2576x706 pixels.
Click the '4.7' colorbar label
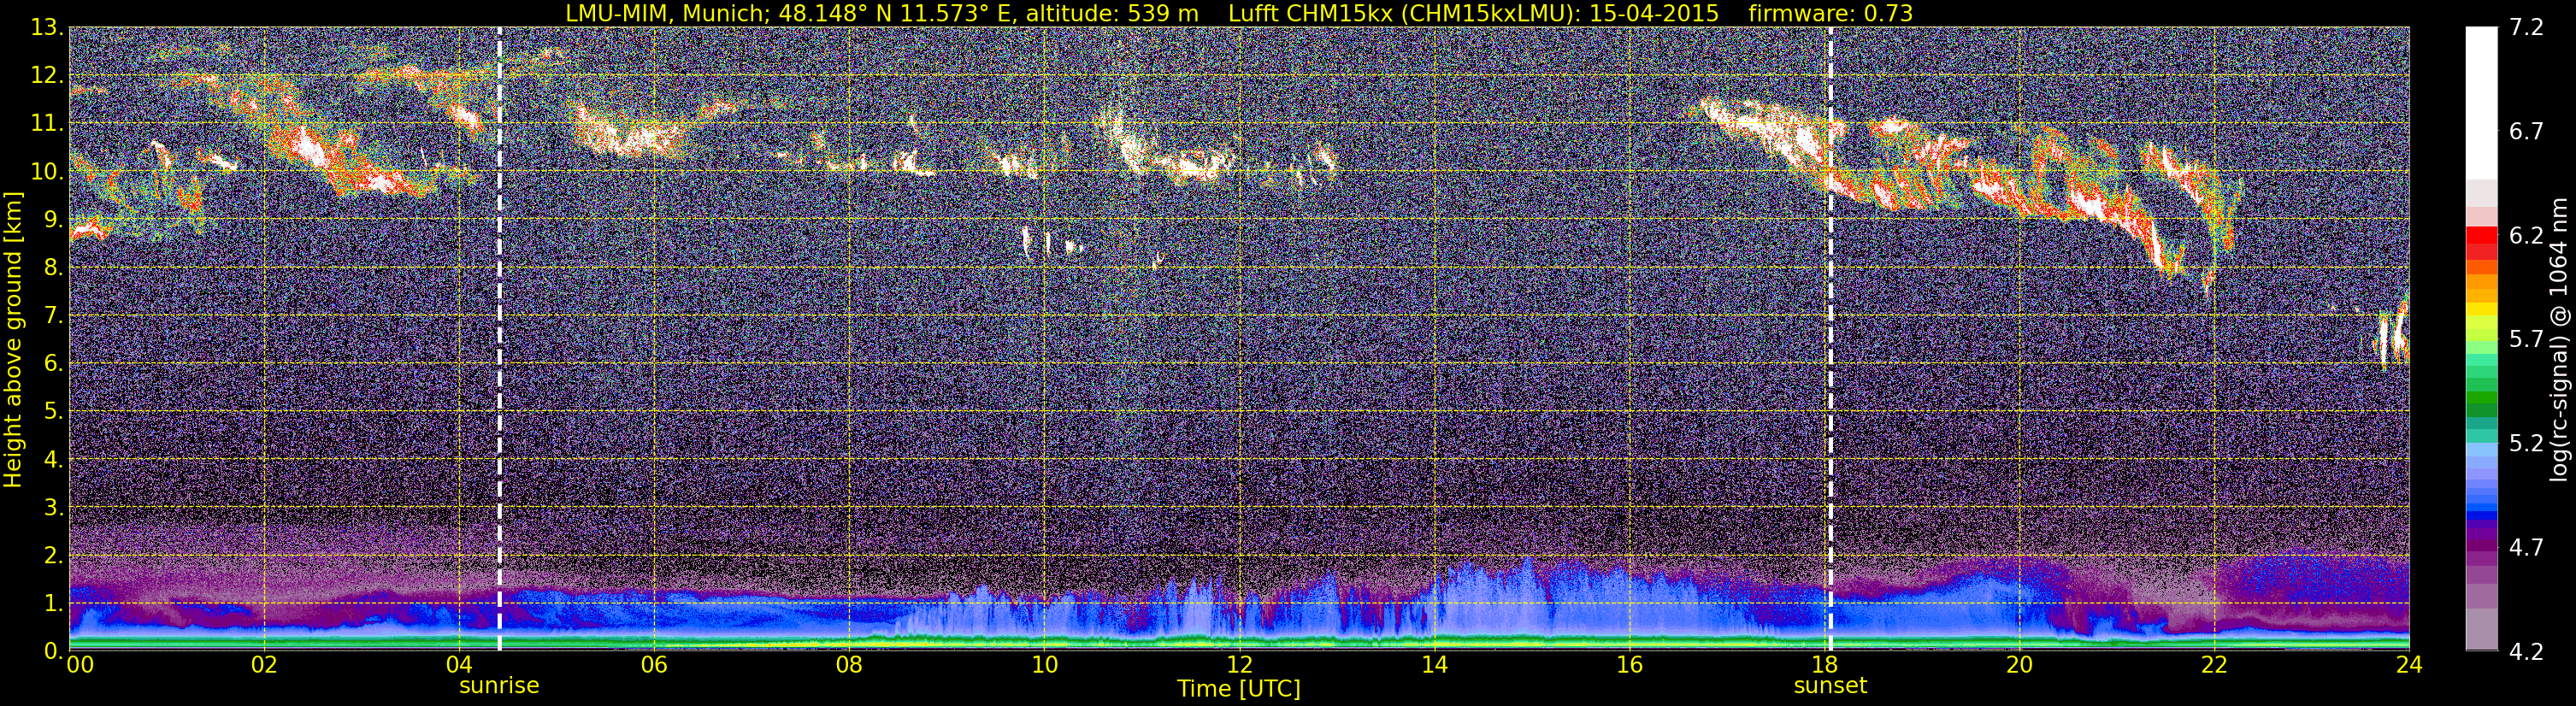pos(2526,548)
